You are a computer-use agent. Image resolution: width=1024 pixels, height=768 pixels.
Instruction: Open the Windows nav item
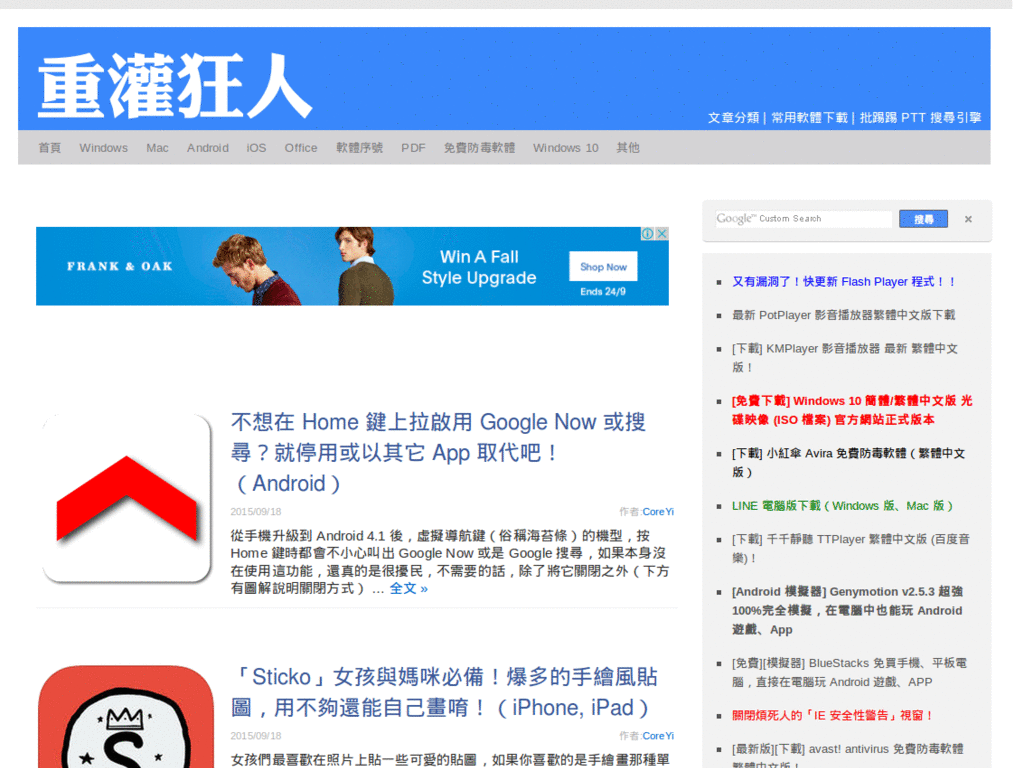tap(103, 148)
